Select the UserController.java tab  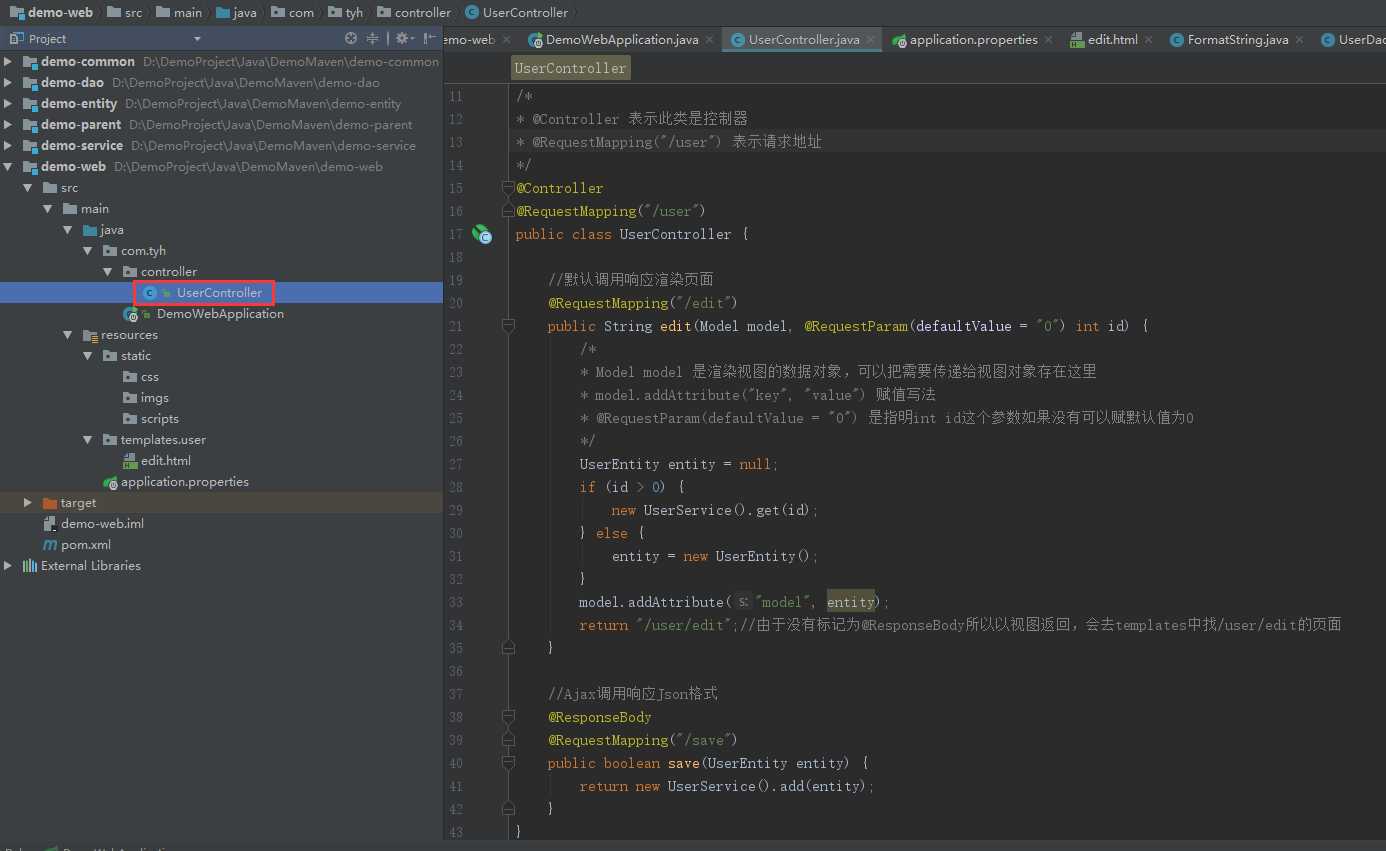(804, 40)
